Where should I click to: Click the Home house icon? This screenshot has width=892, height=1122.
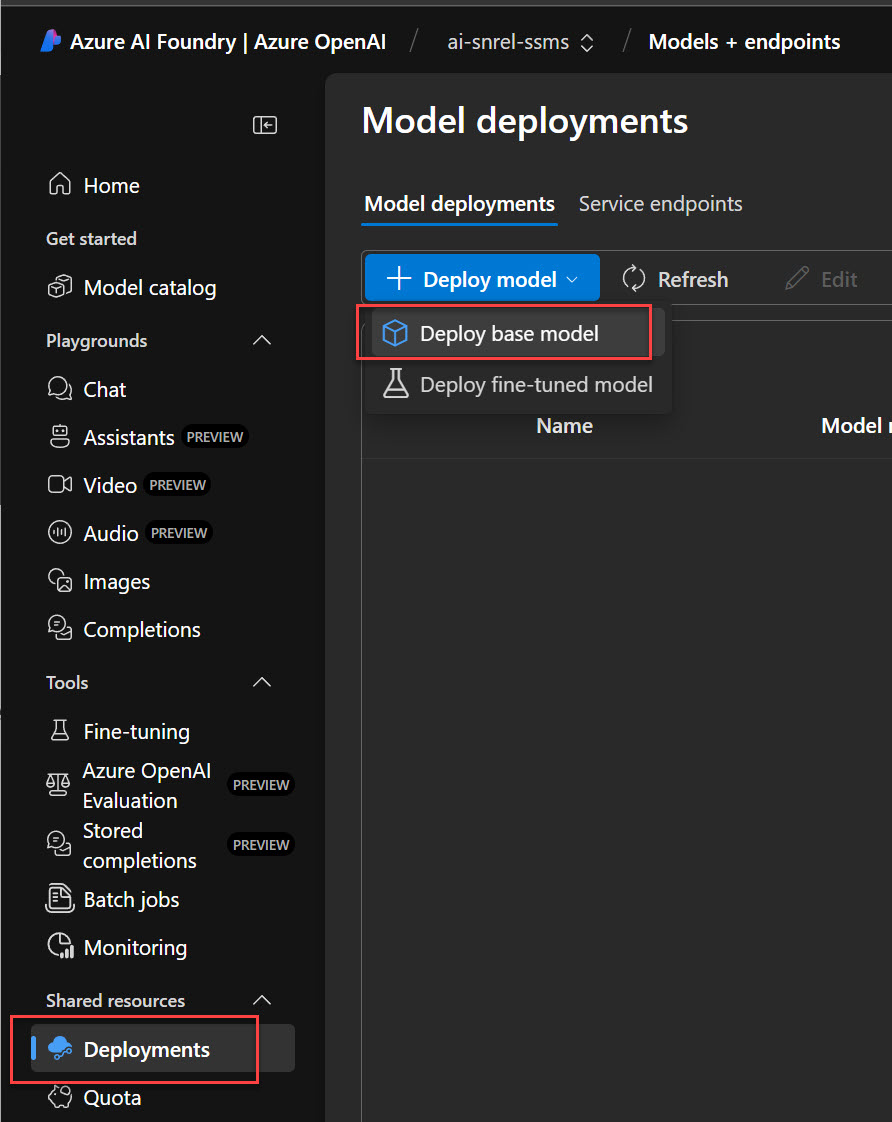(60, 185)
